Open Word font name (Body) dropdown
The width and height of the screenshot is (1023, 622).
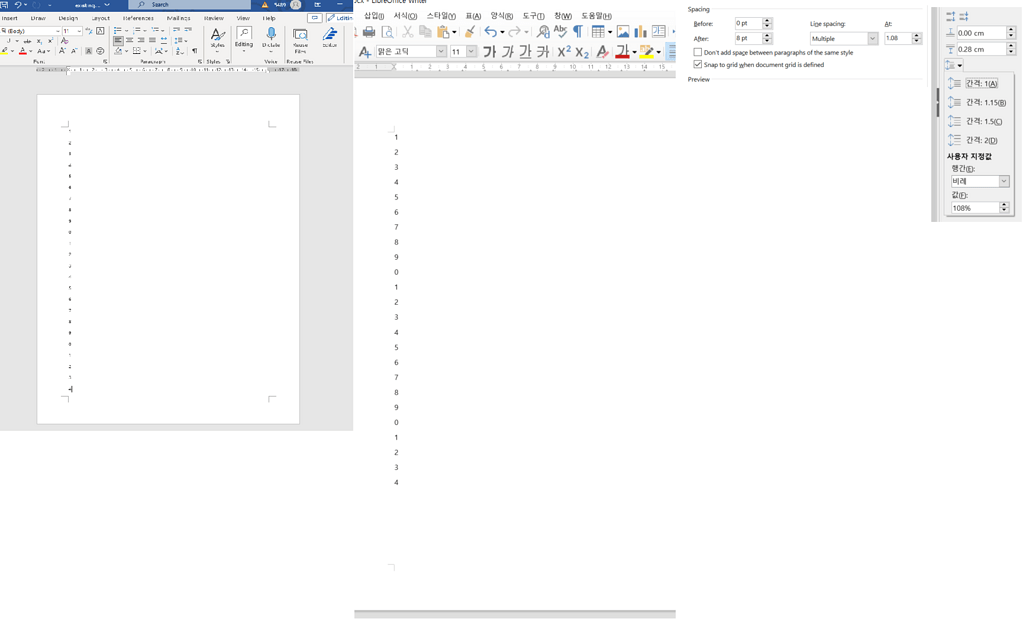57,31
